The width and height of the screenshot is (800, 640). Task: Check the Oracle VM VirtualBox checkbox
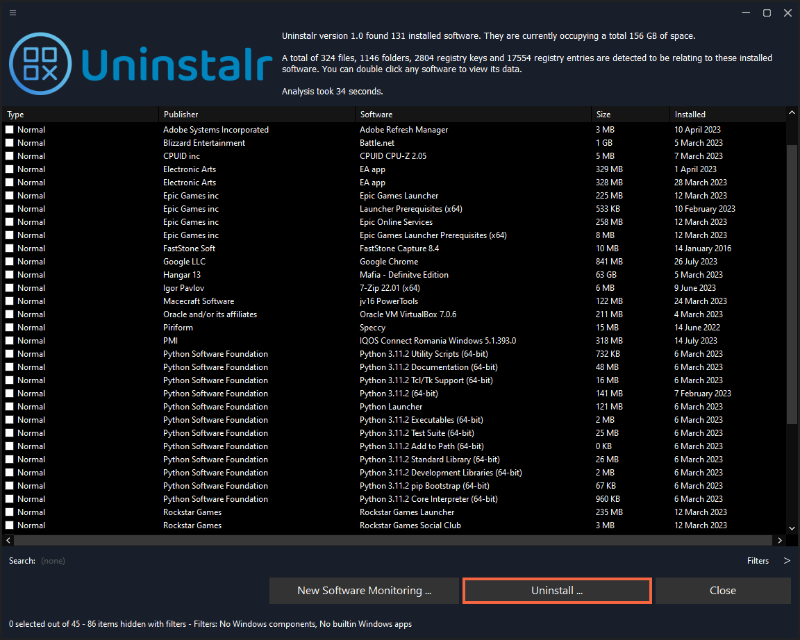pos(10,313)
